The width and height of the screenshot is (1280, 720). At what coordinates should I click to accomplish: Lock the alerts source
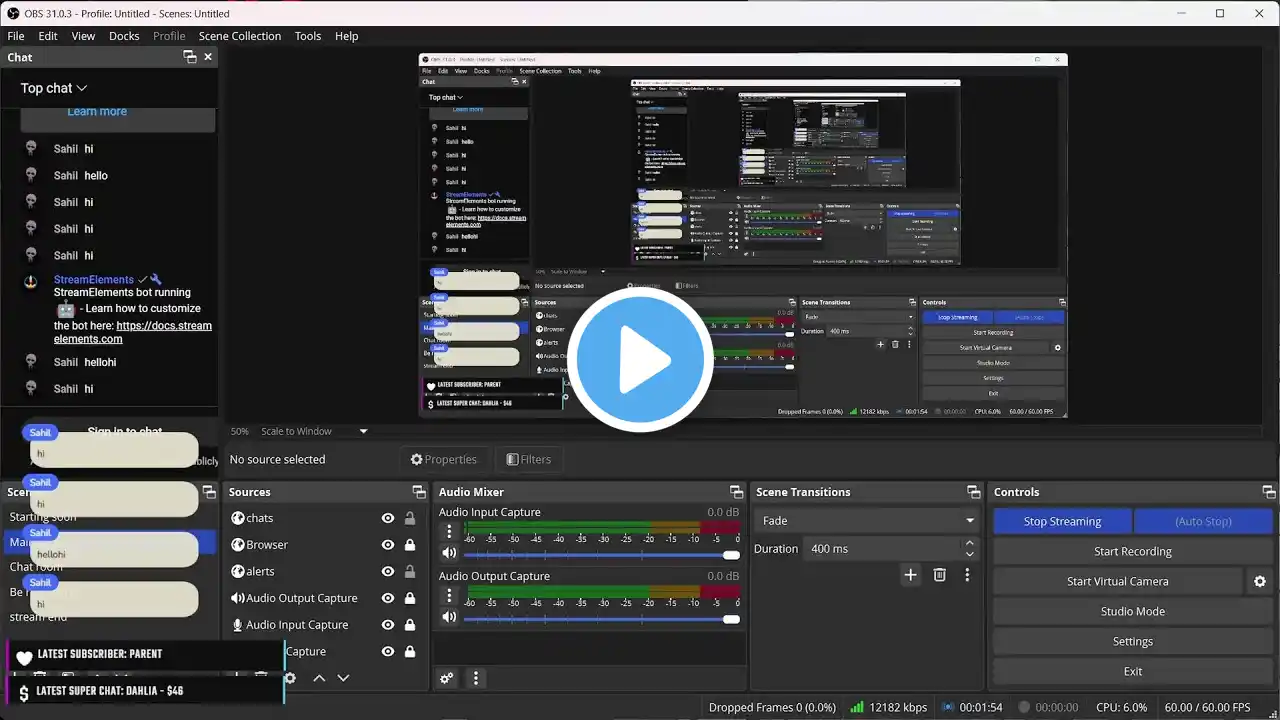tap(410, 571)
